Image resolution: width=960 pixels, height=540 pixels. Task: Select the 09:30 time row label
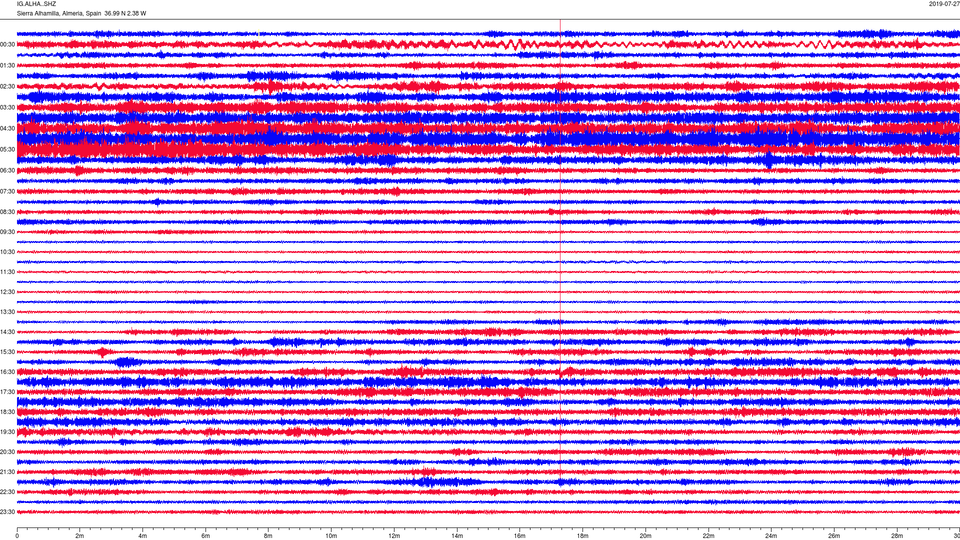click(x=7, y=232)
